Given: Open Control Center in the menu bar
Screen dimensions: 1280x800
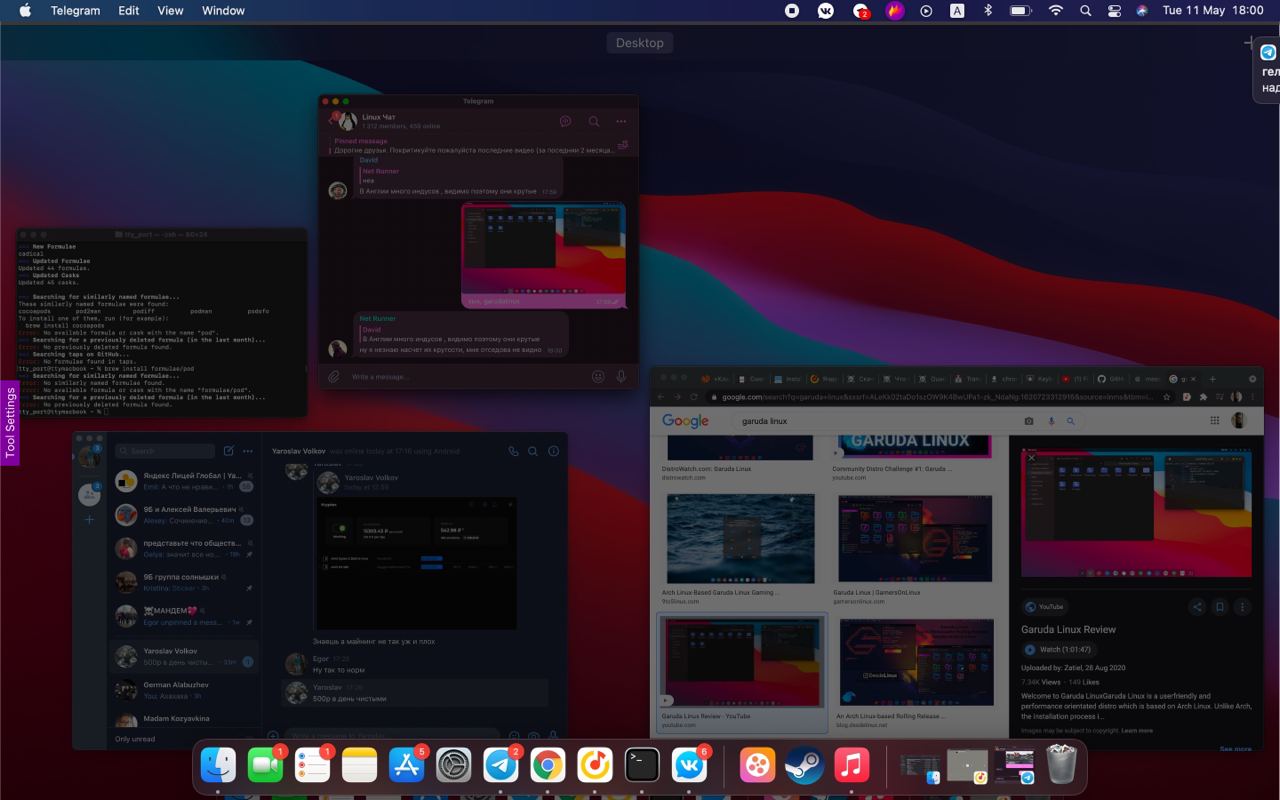Looking at the screenshot, I should click(1114, 11).
